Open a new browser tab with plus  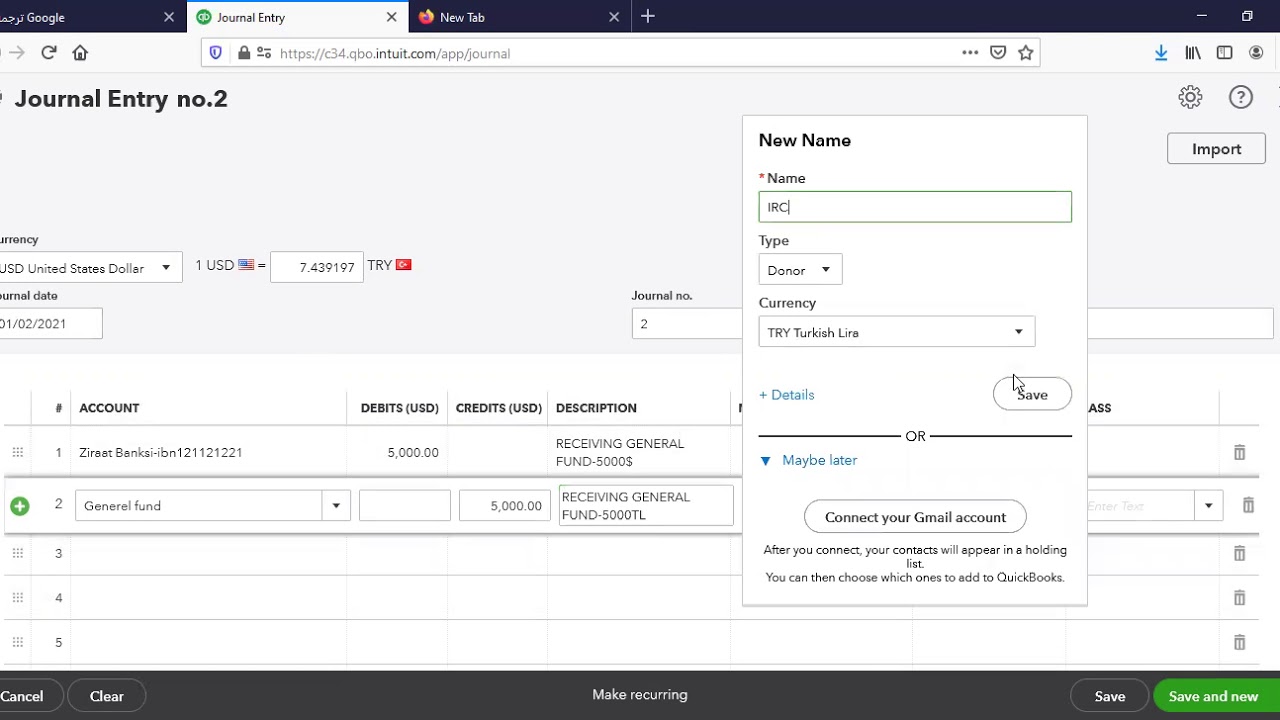(x=648, y=16)
